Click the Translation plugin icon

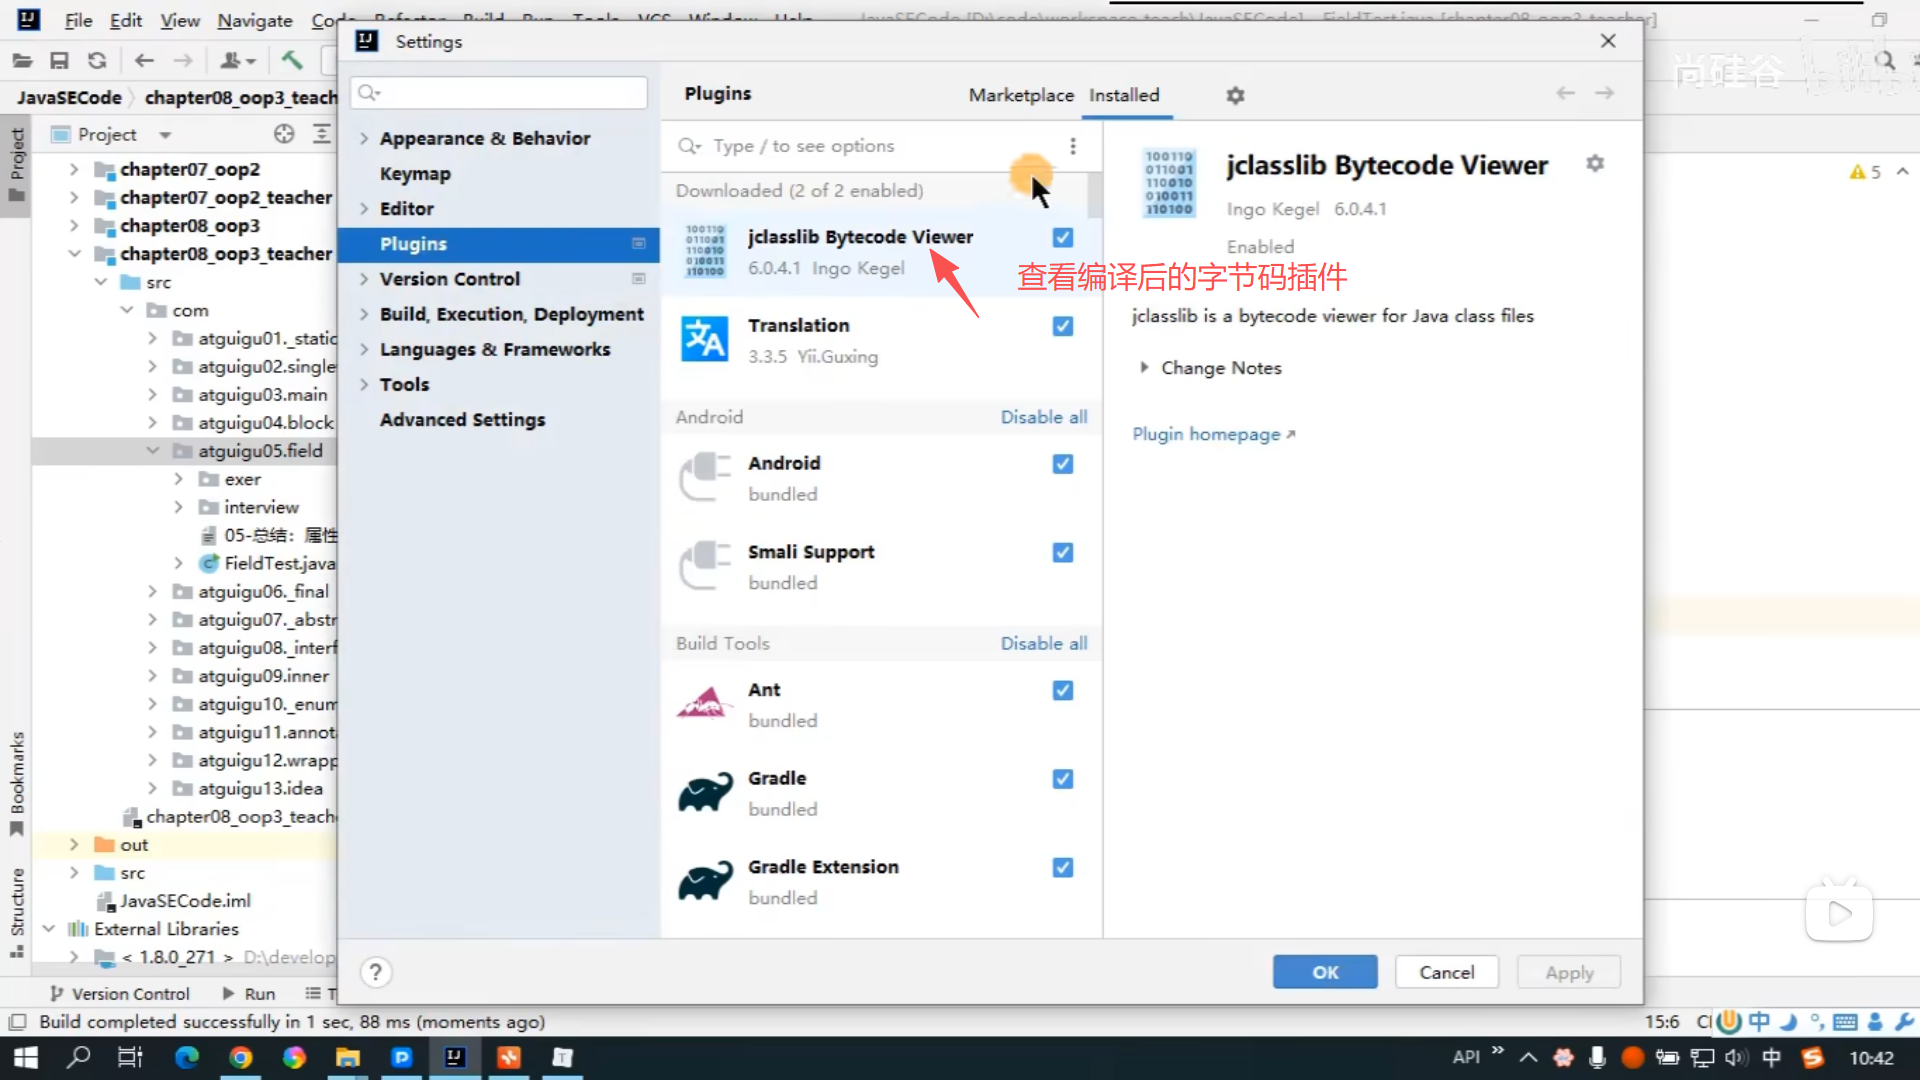pyautogui.click(x=704, y=339)
